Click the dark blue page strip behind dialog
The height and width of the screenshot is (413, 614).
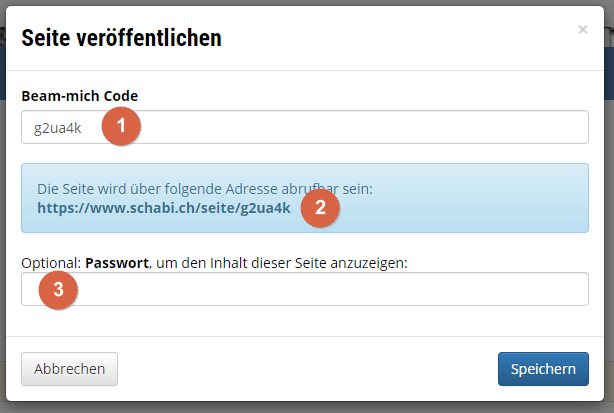tap(609, 74)
